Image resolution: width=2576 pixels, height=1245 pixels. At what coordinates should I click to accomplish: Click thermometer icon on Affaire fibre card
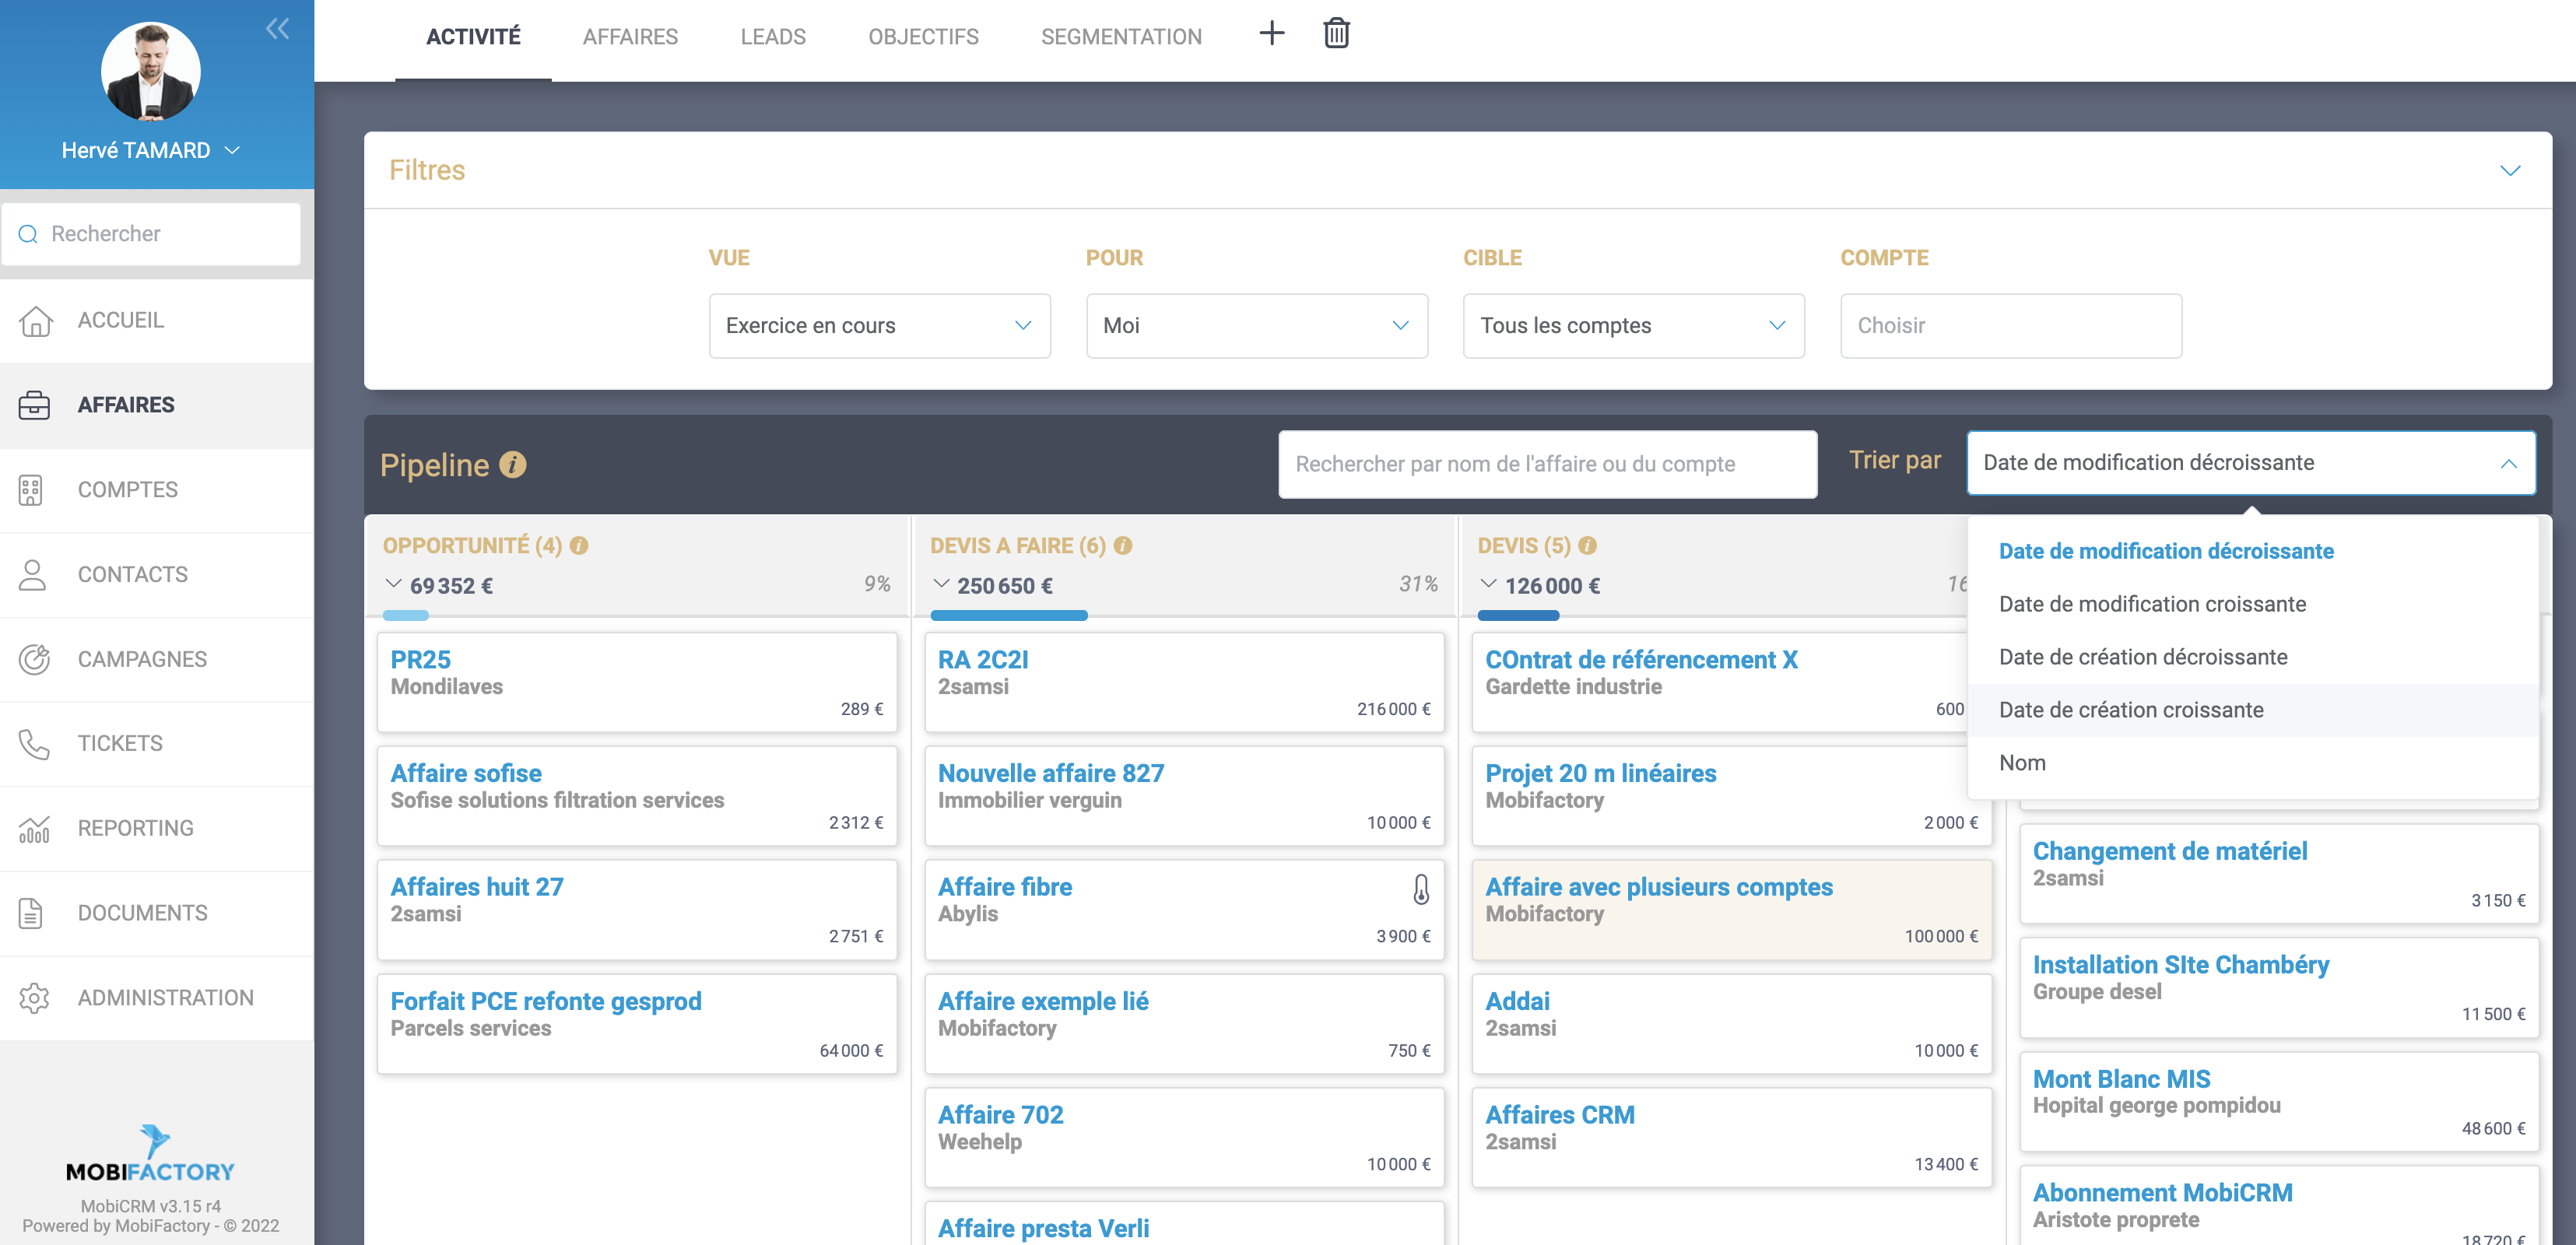pyautogui.click(x=1420, y=888)
